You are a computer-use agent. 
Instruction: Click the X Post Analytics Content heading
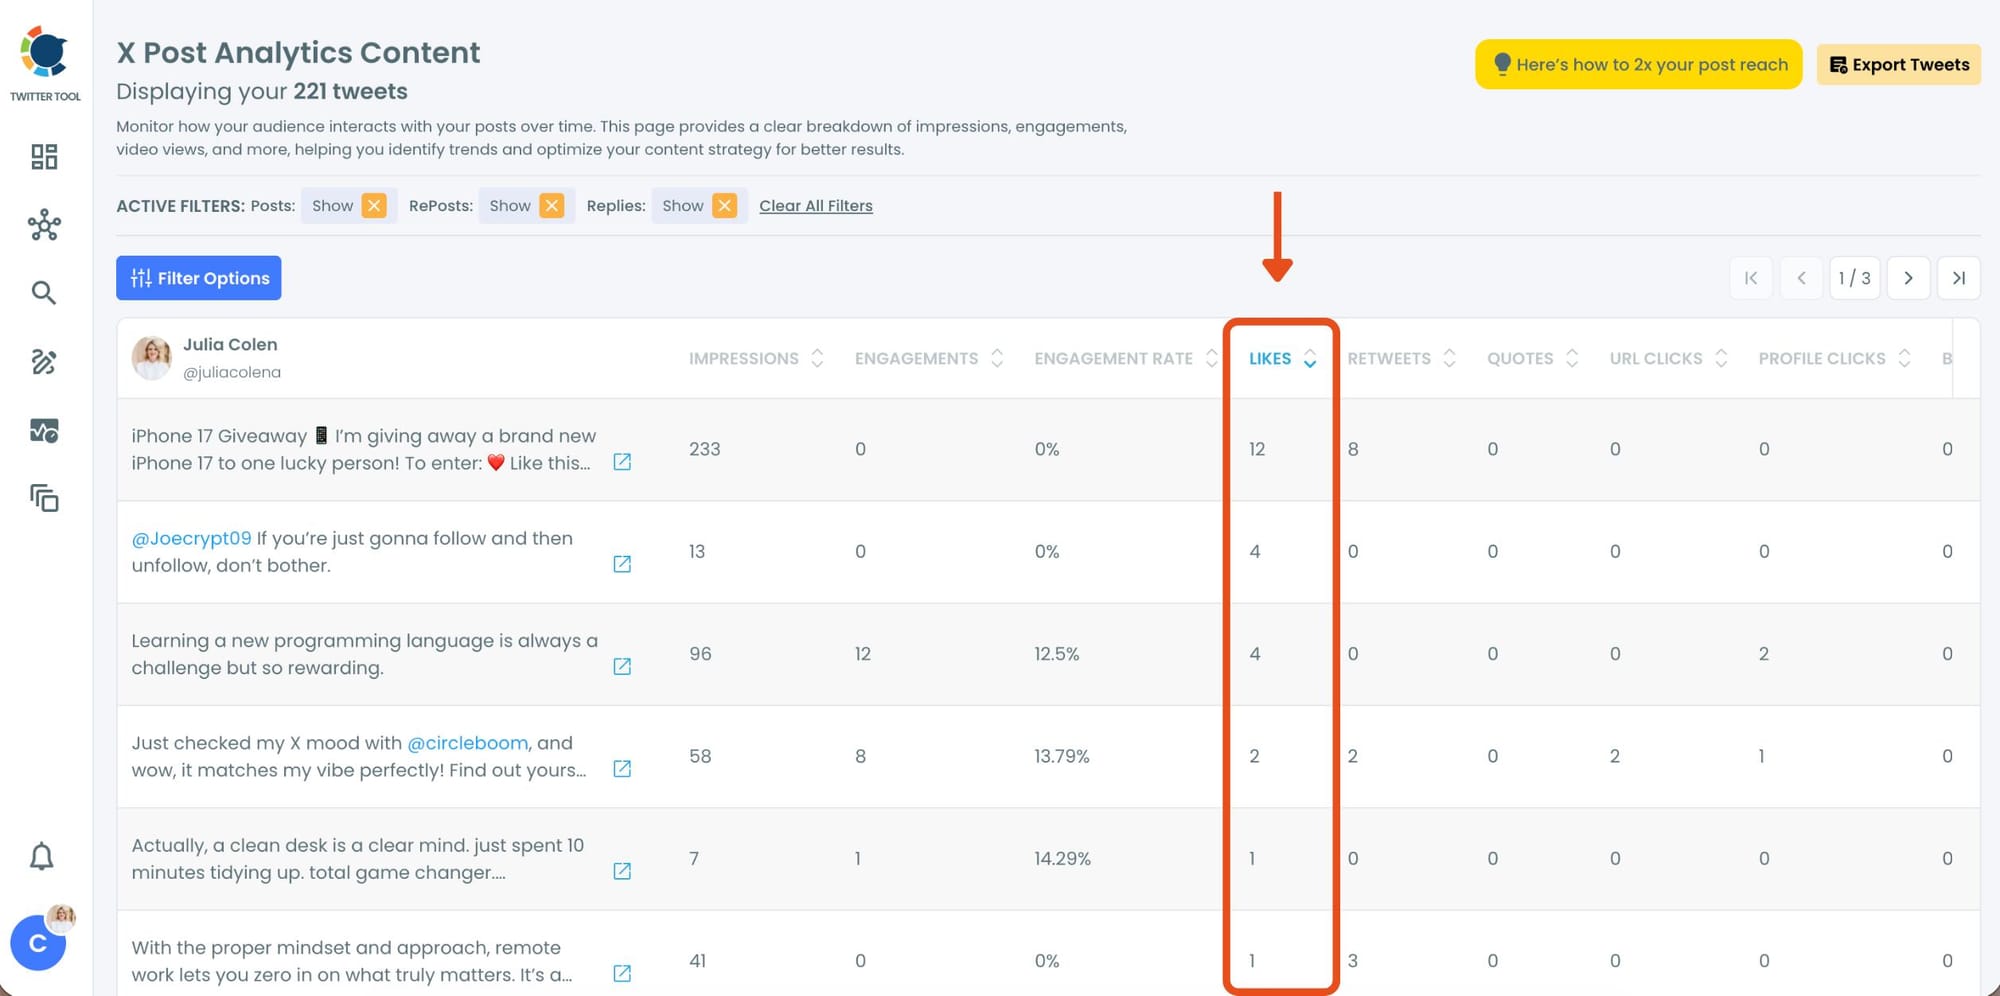(298, 52)
